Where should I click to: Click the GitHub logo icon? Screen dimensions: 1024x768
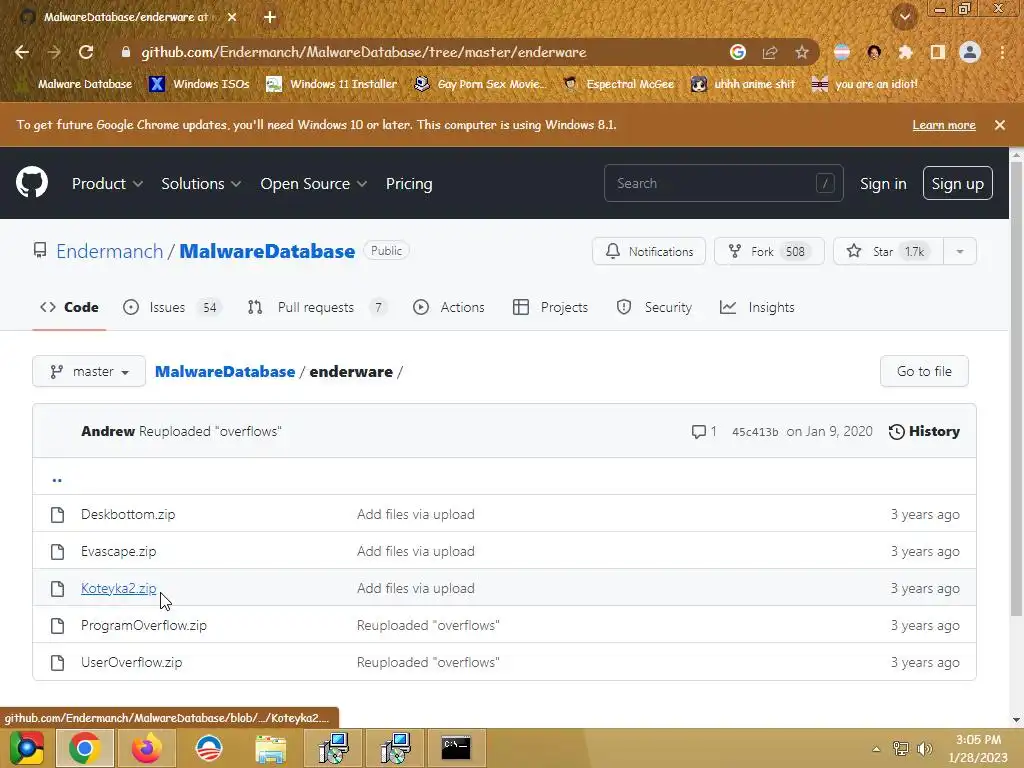point(32,183)
